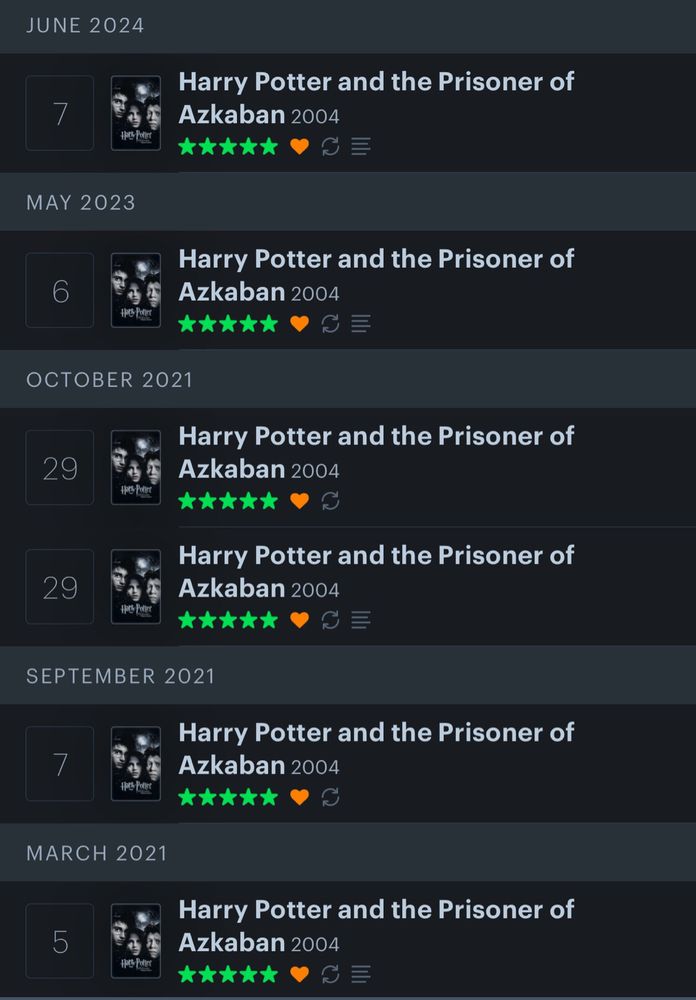Click the SEPTEMBER 2021 month header
This screenshot has height=1000, width=696.
click(x=121, y=676)
